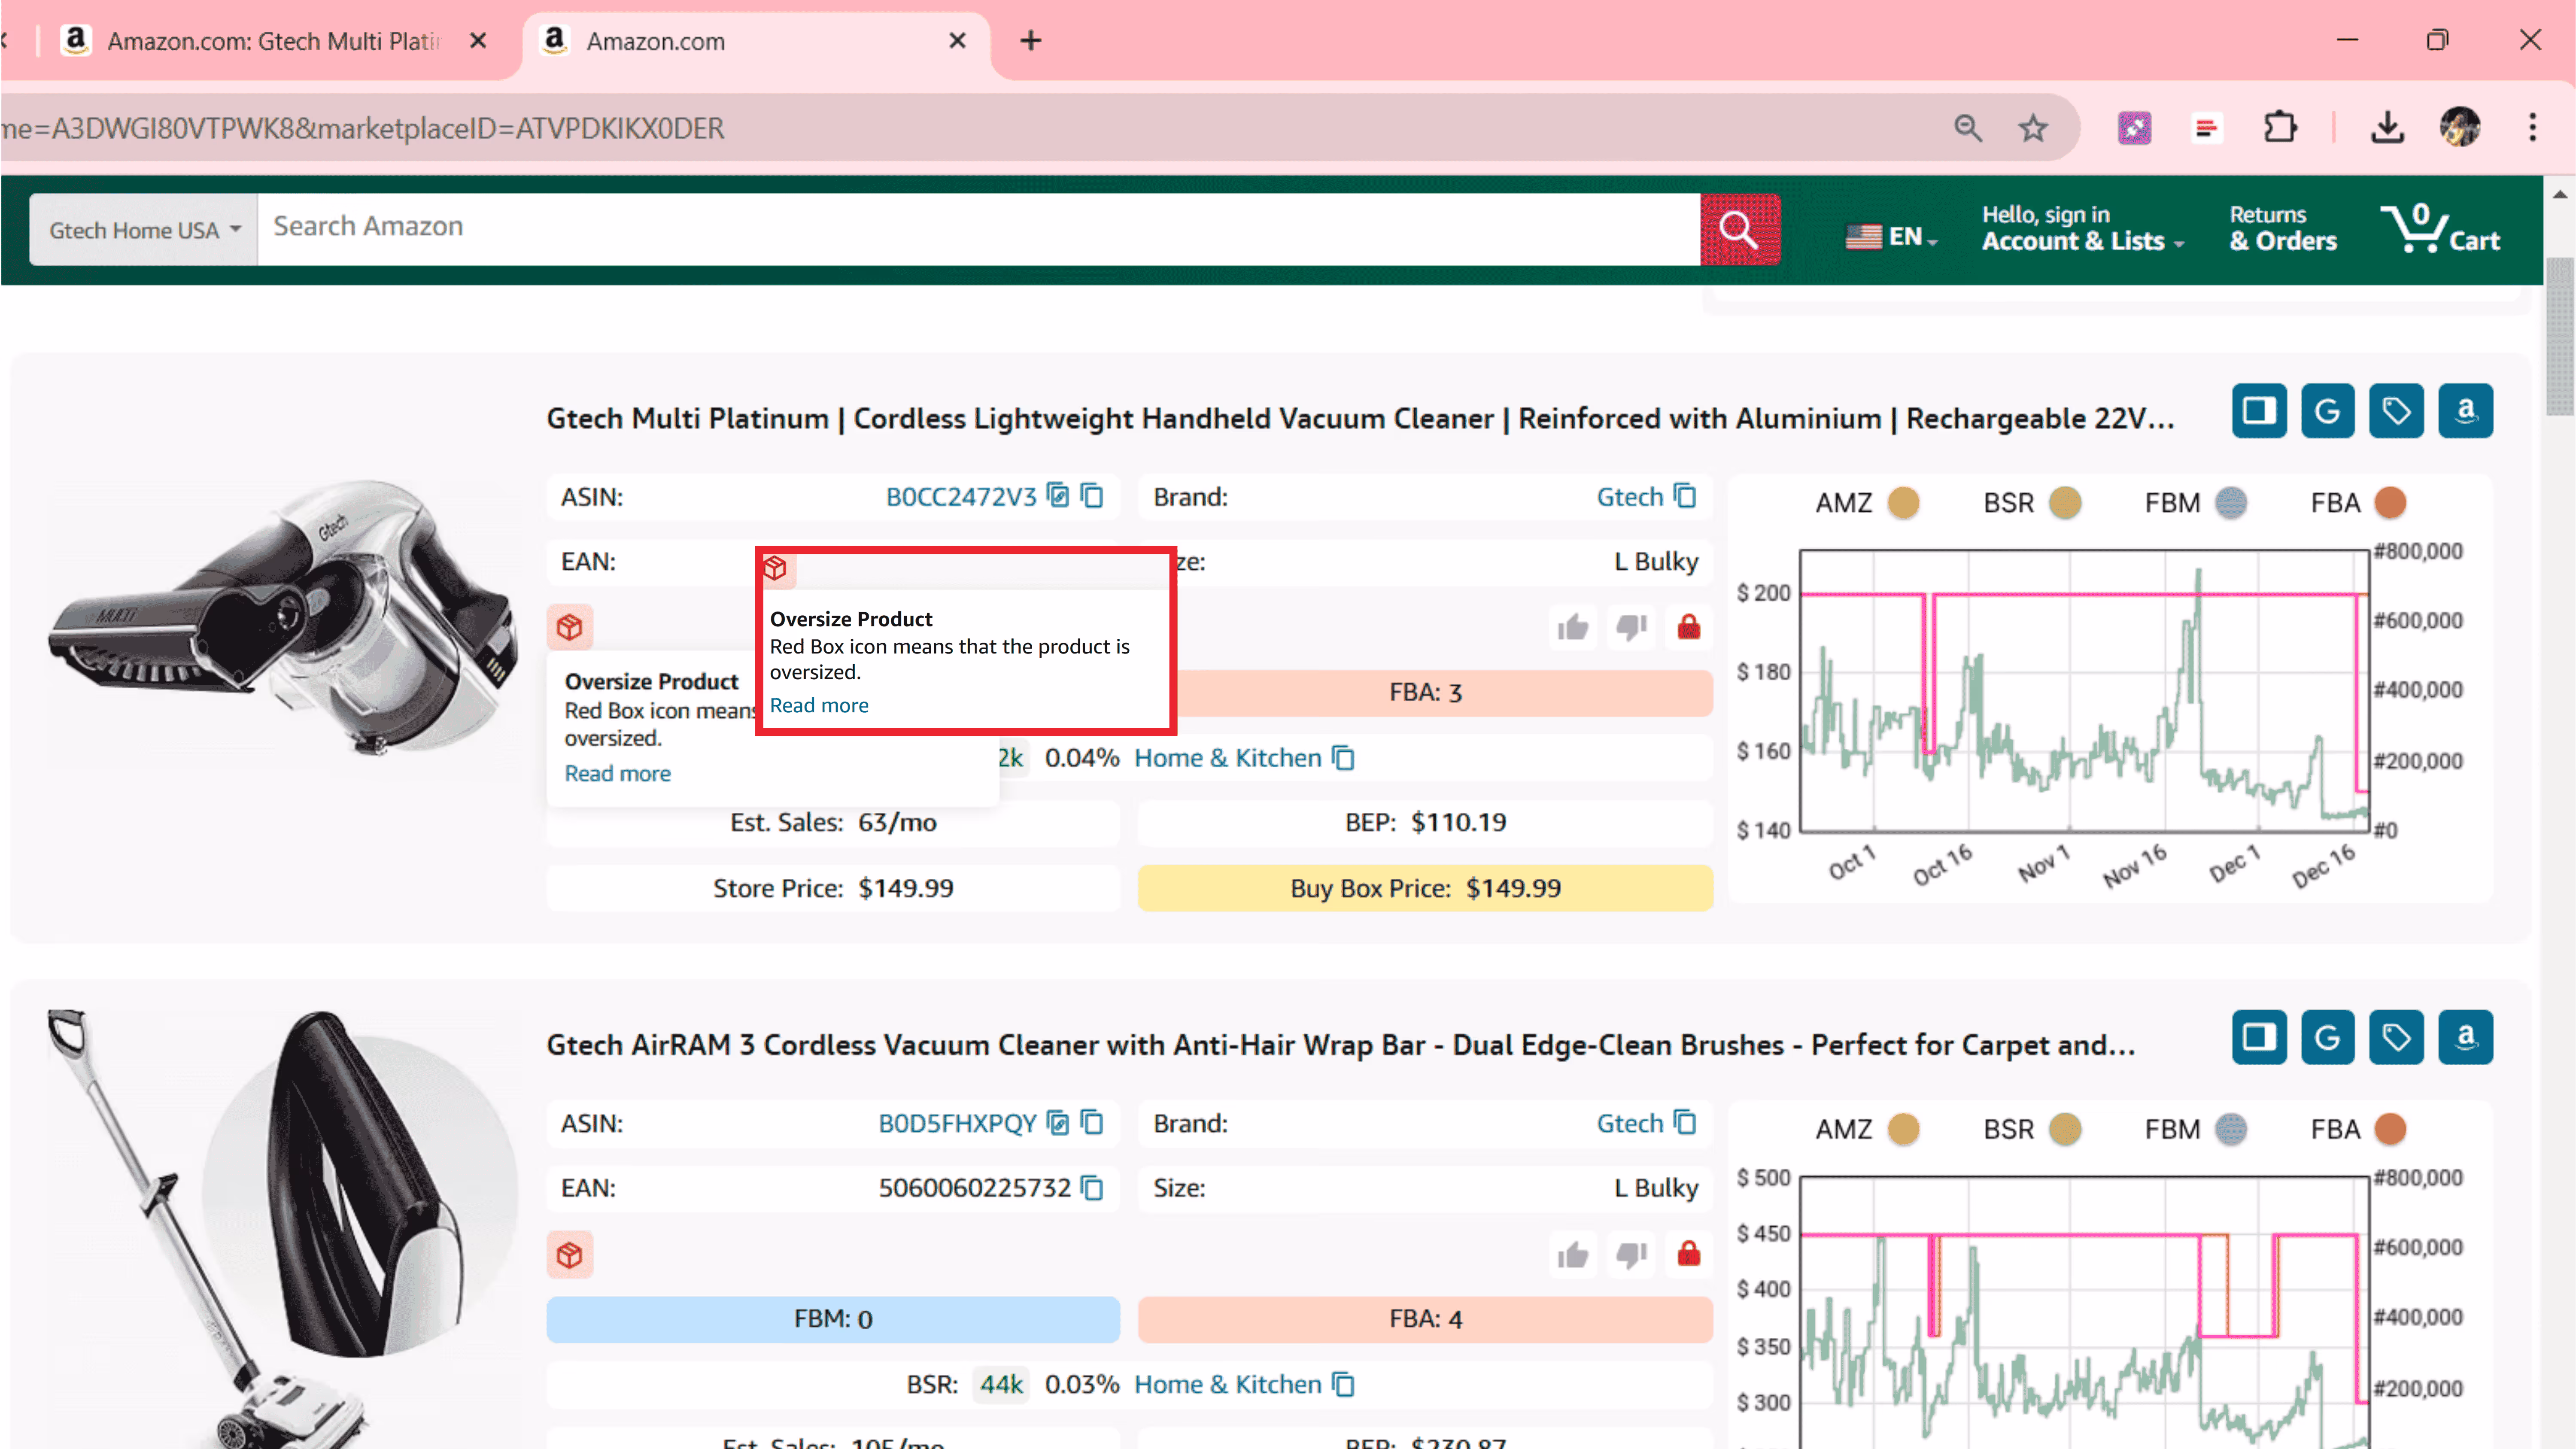Thumbs down the Gtech AirRAM 3 product
This screenshot has width=2576, height=1449.
1631,1255
